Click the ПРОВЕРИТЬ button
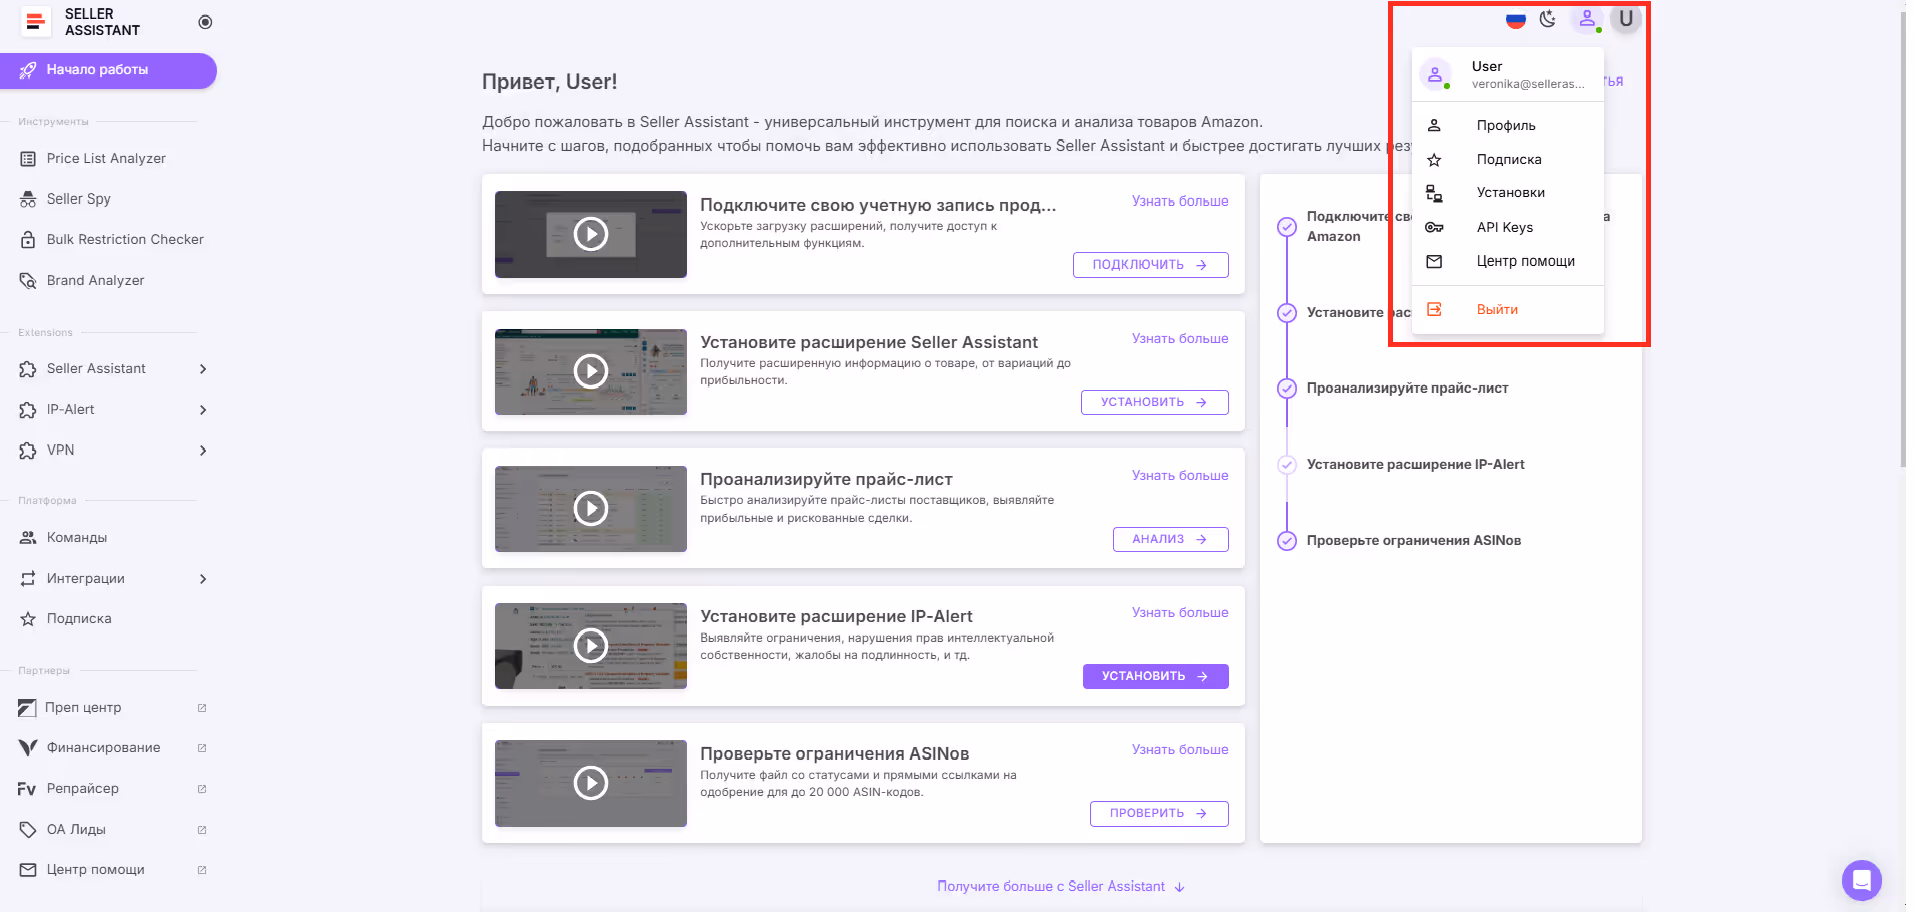 tap(1159, 813)
